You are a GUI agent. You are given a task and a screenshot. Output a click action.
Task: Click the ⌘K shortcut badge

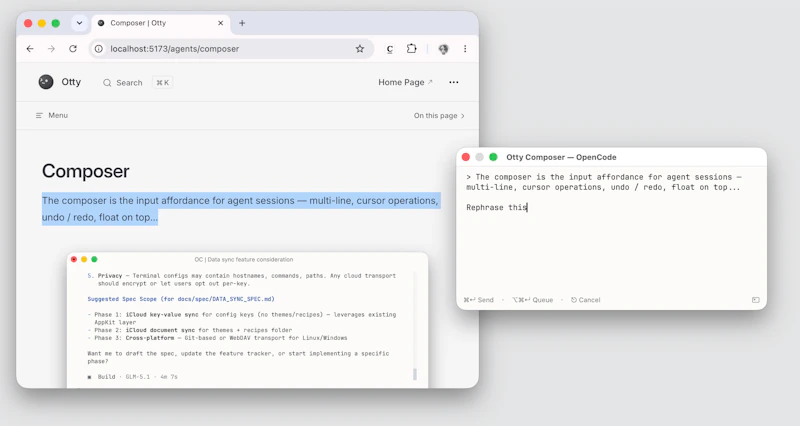tap(163, 83)
